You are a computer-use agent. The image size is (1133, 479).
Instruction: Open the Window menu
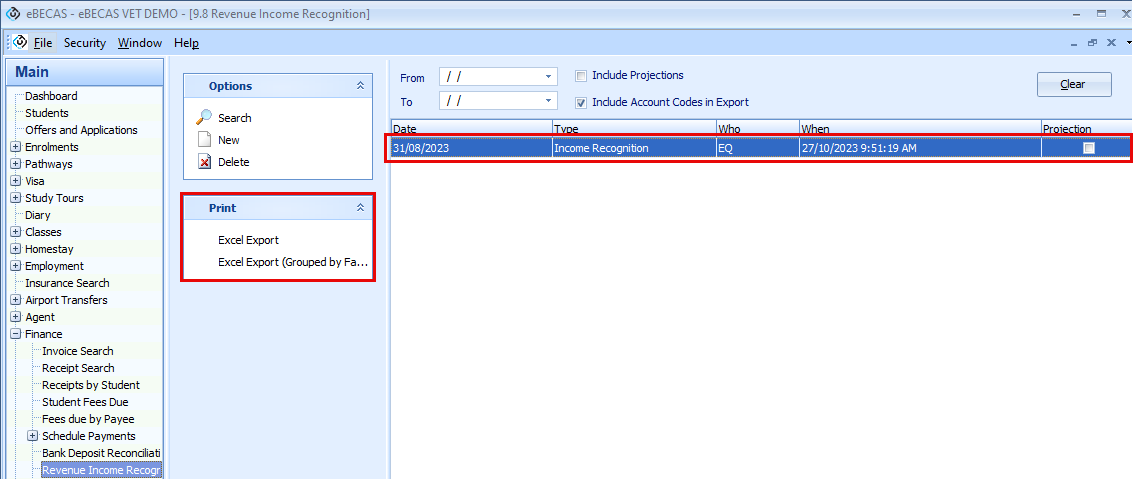point(139,43)
